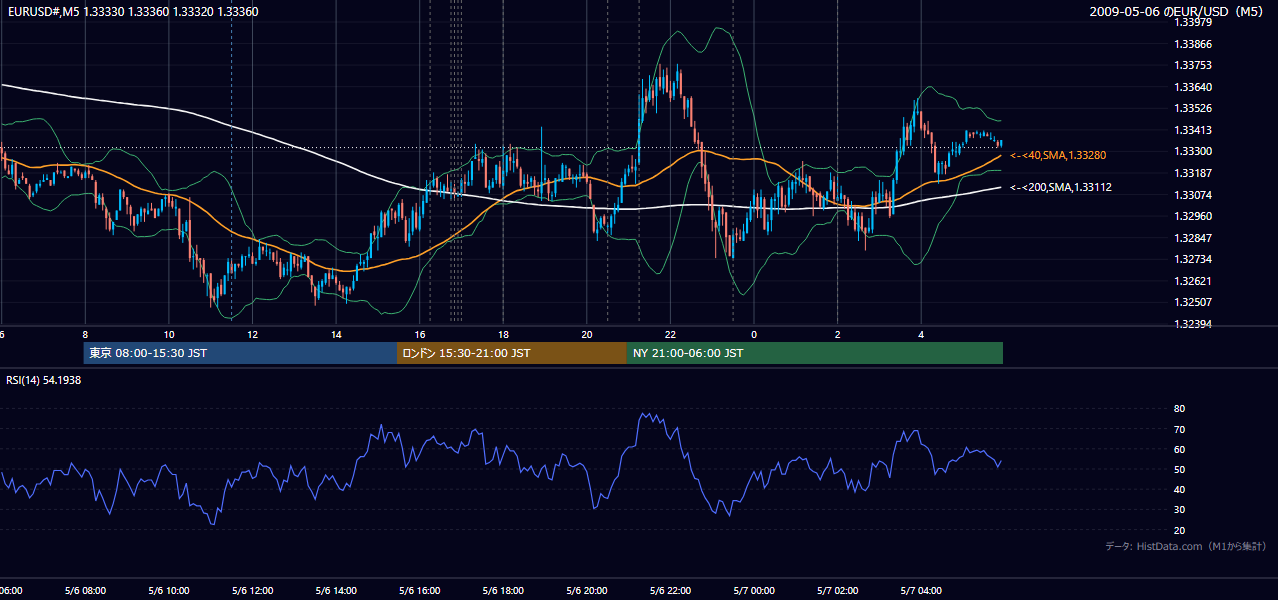Click the '5/7 00:00' bottom time label
1278x600 pixels.
754,591
